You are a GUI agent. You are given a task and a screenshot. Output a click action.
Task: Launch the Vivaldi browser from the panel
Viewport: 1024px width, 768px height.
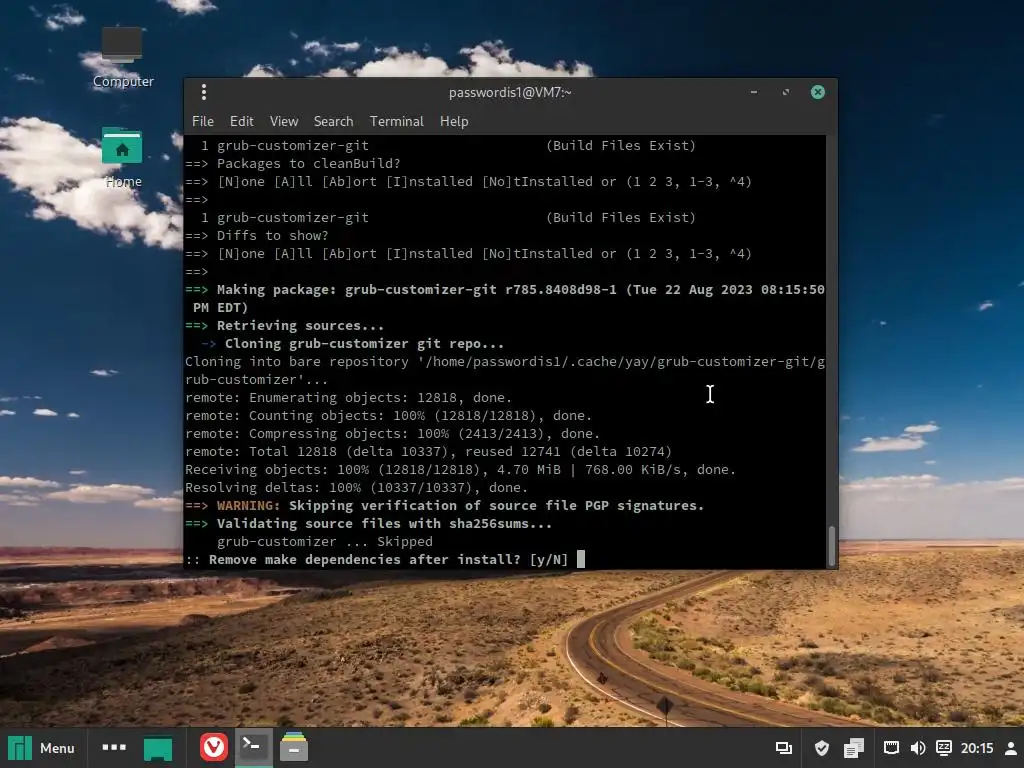pyautogui.click(x=214, y=747)
